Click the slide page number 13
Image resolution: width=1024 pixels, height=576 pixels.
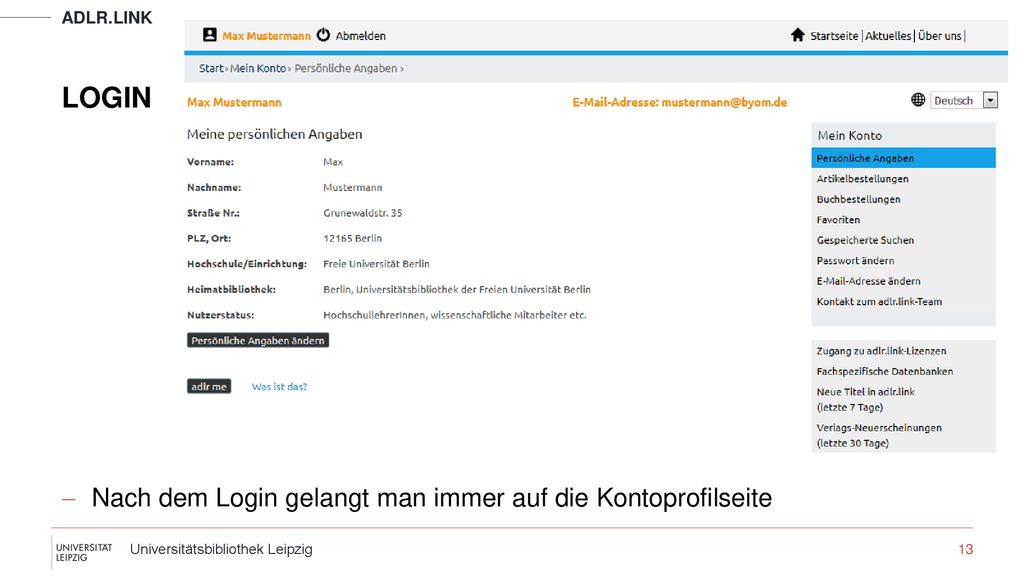965,549
